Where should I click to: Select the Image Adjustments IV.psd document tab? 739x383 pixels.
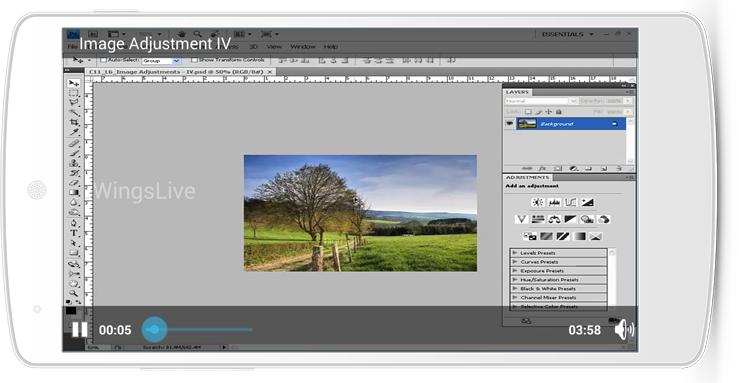coord(180,72)
